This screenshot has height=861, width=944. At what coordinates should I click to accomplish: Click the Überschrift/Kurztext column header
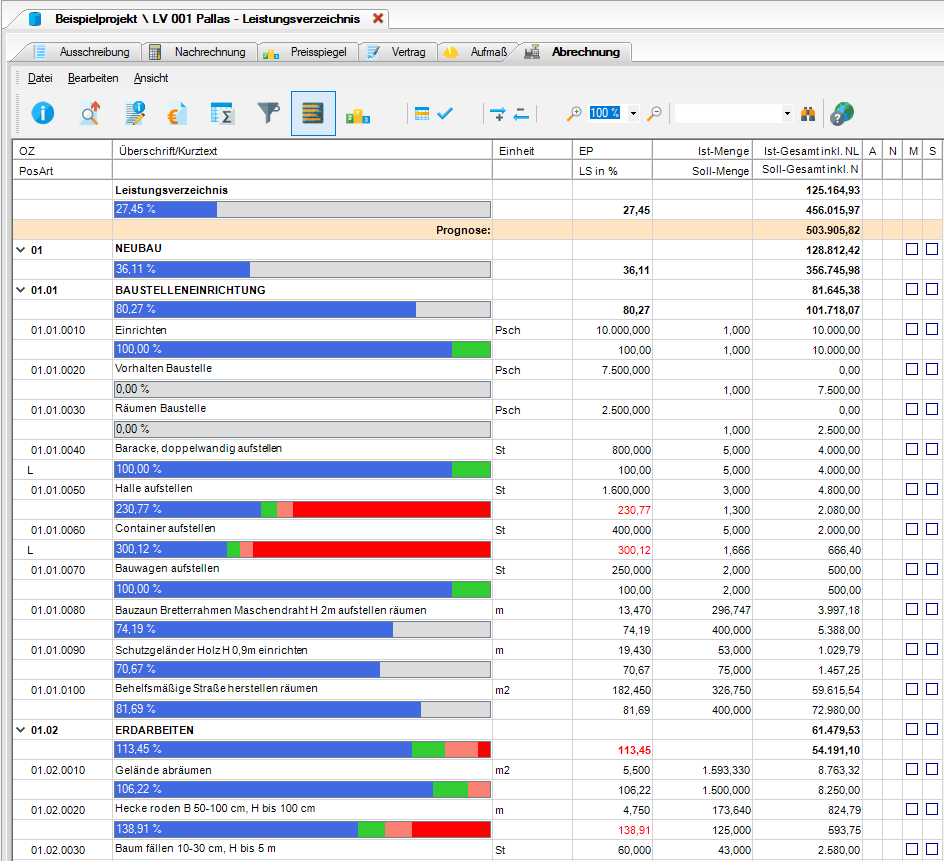[302, 151]
